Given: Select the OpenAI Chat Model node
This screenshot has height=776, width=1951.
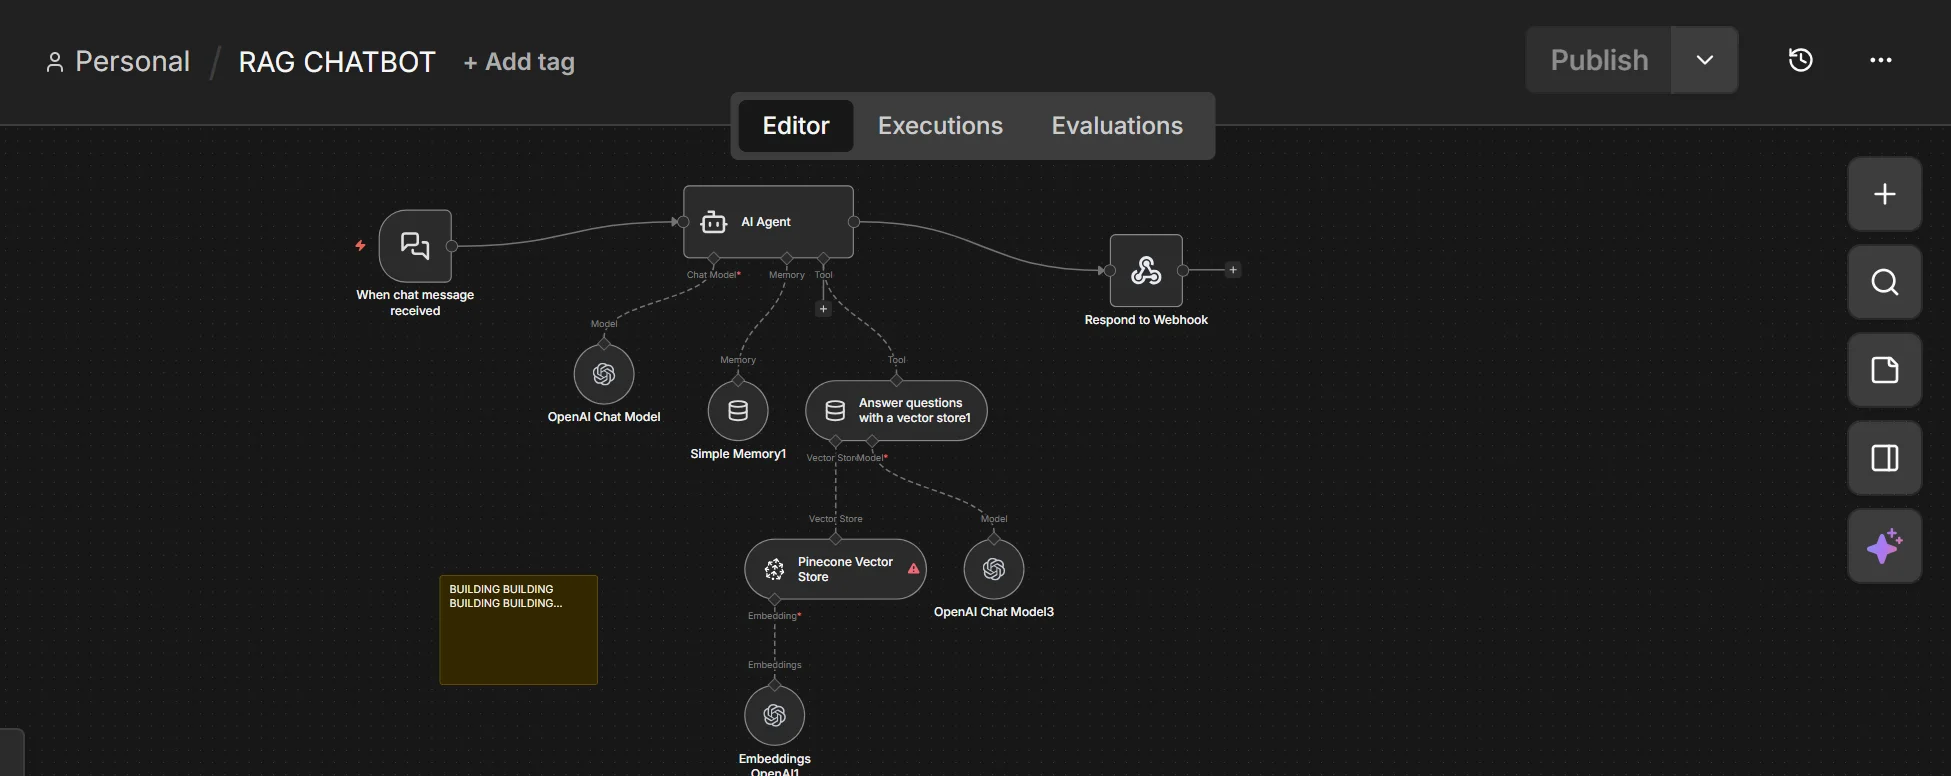Looking at the screenshot, I should click(604, 375).
